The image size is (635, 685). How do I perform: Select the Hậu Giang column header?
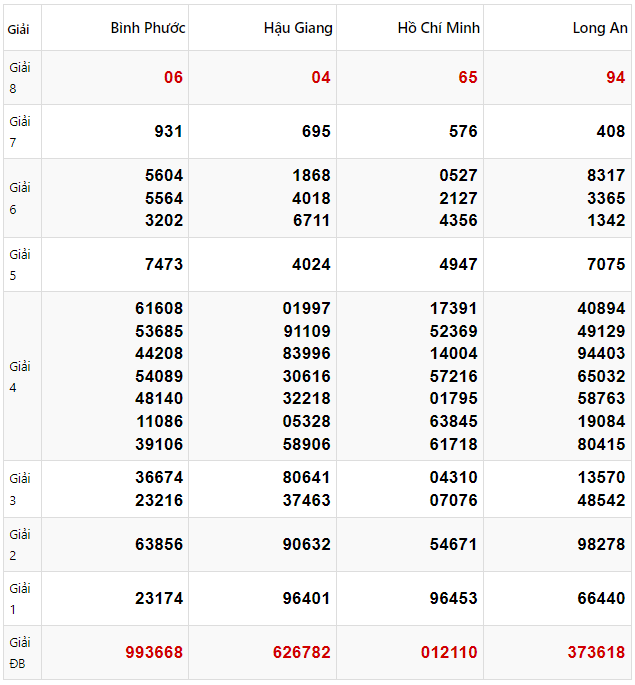[x=298, y=28]
